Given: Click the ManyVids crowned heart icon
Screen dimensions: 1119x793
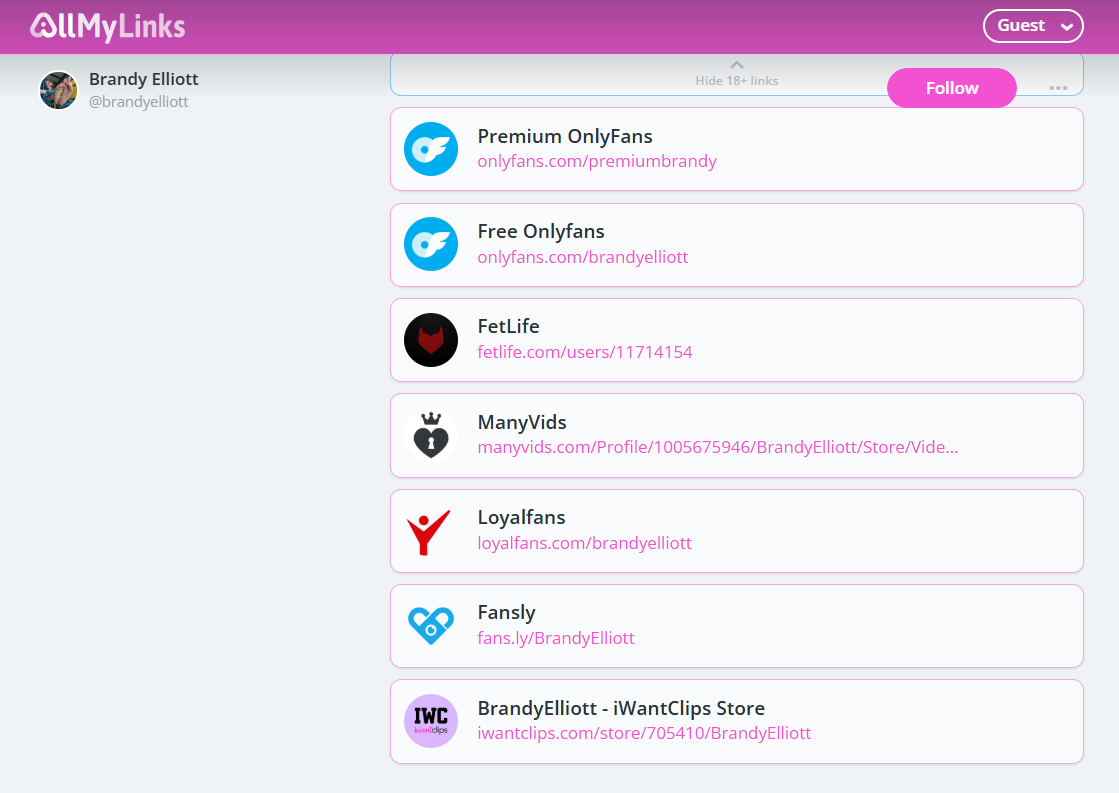Looking at the screenshot, I should click(431, 435).
